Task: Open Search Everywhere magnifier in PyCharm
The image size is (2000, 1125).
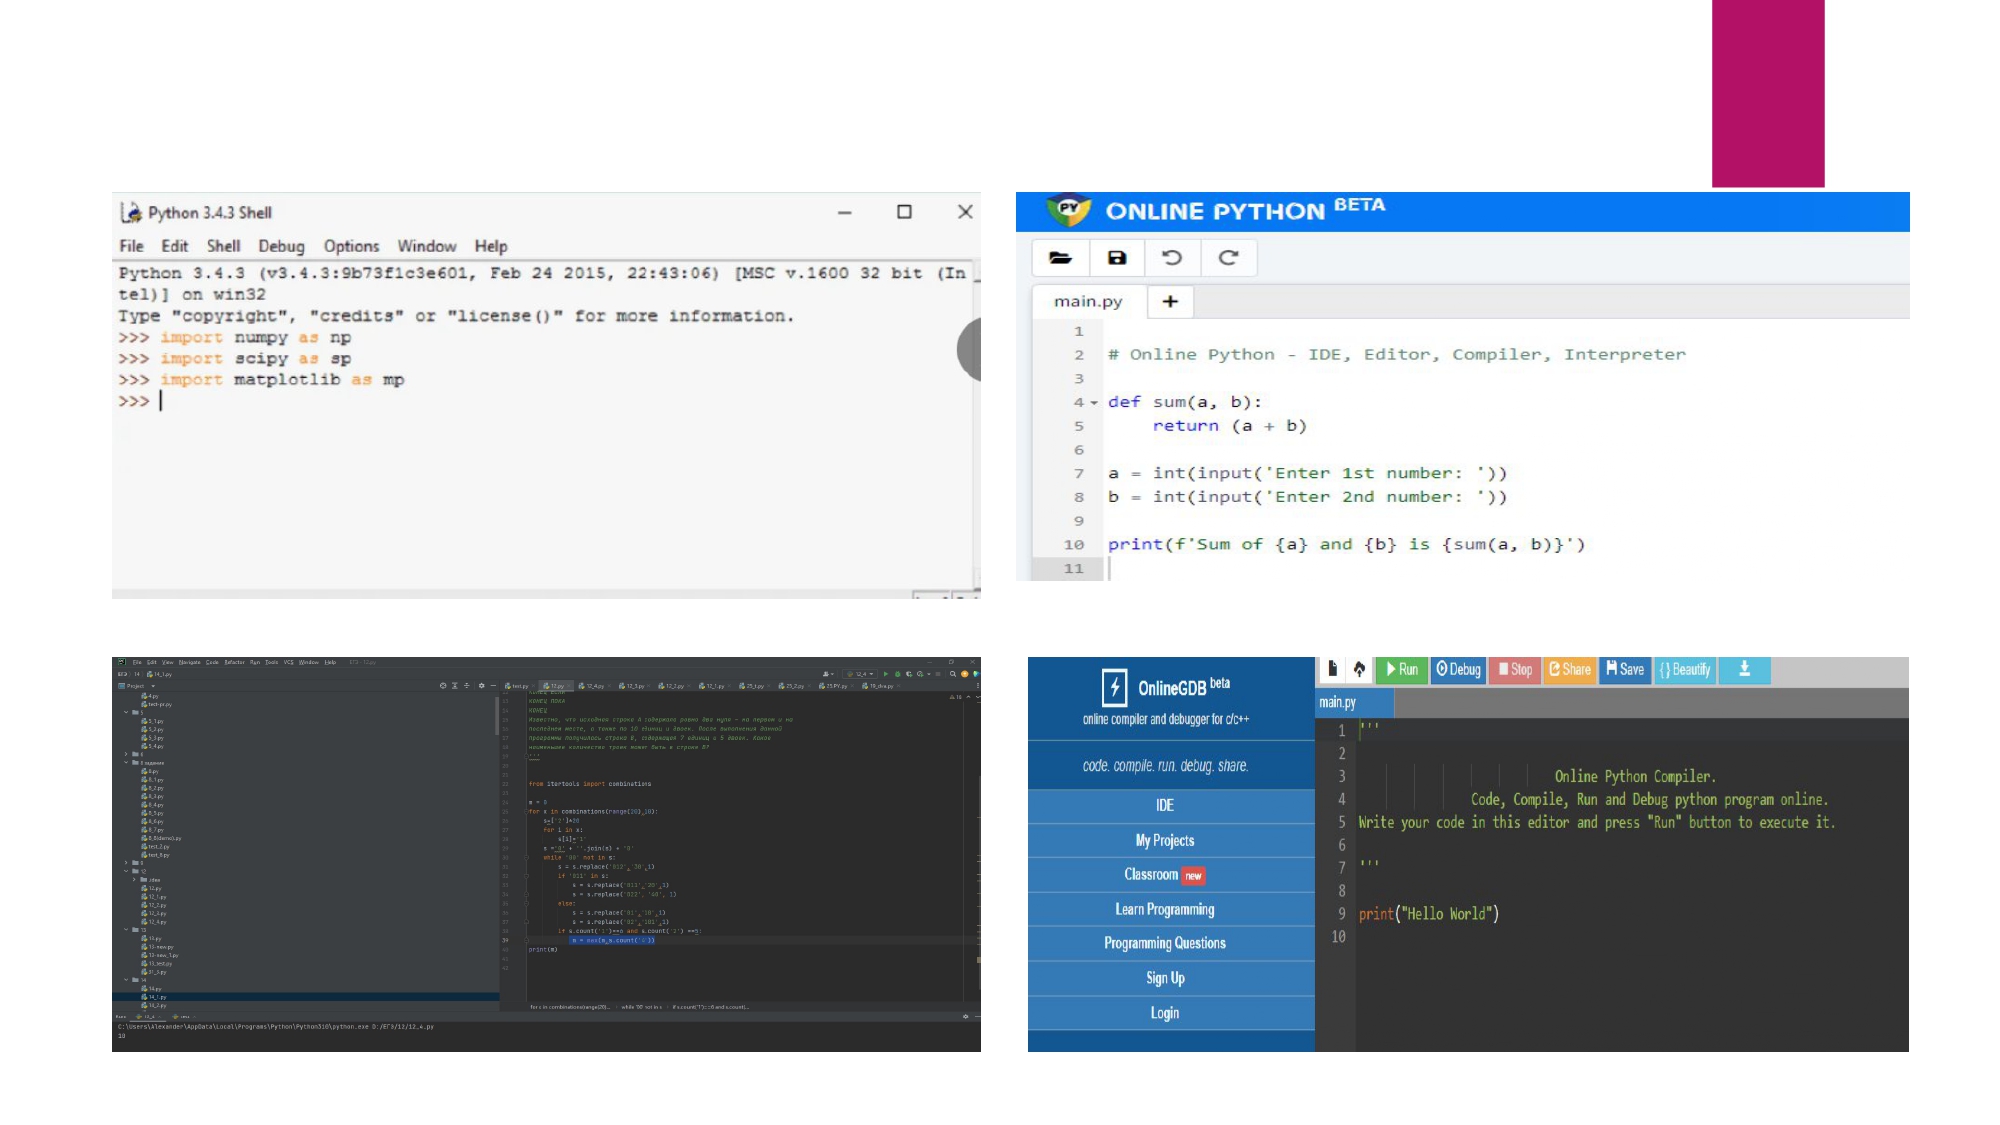Action: [953, 674]
